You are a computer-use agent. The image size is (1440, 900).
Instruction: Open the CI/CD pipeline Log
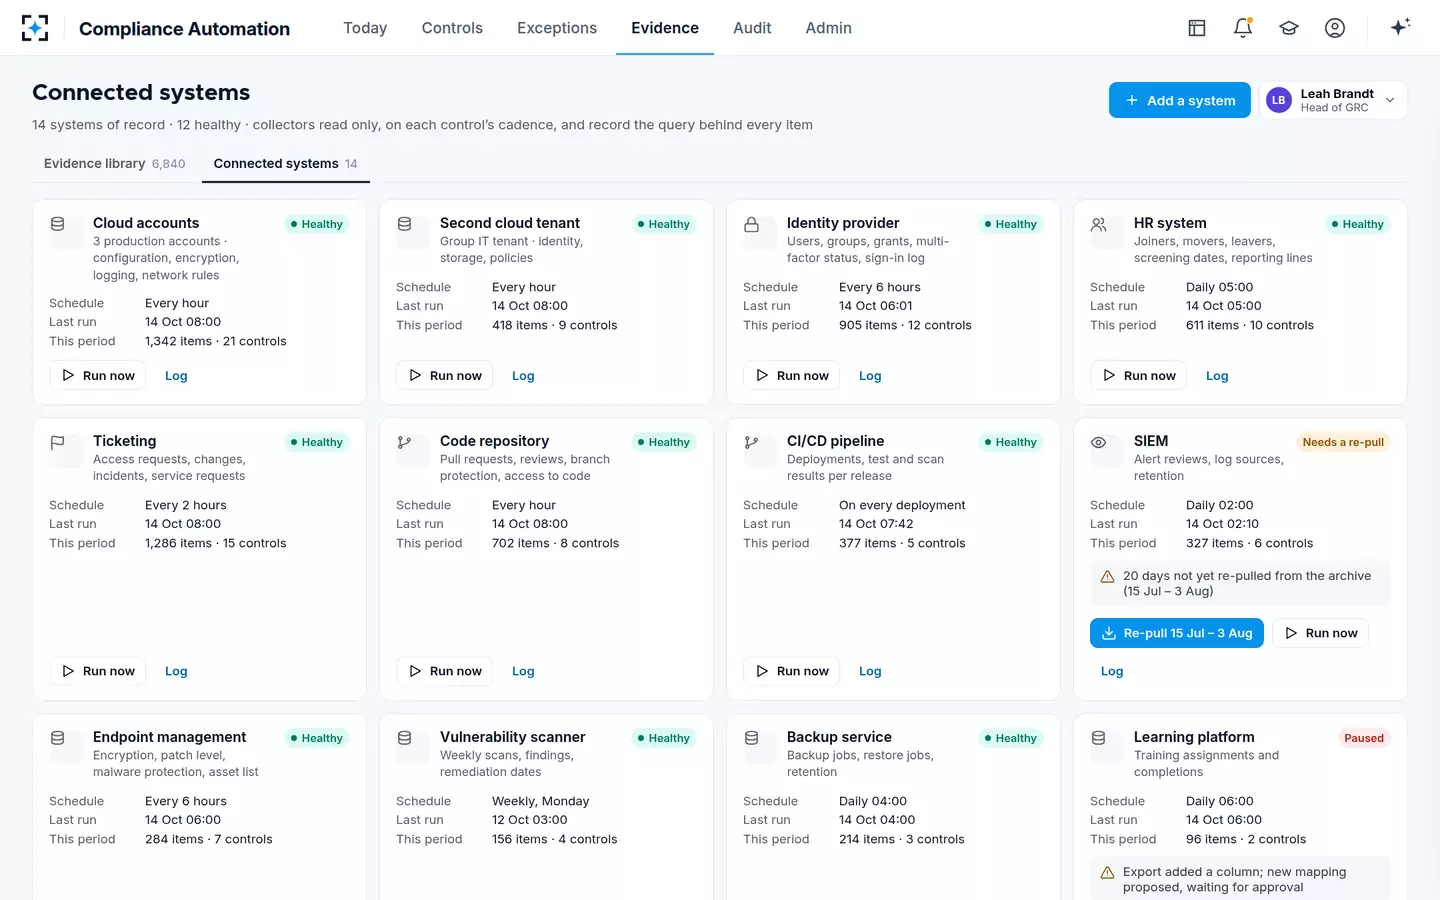click(870, 671)
